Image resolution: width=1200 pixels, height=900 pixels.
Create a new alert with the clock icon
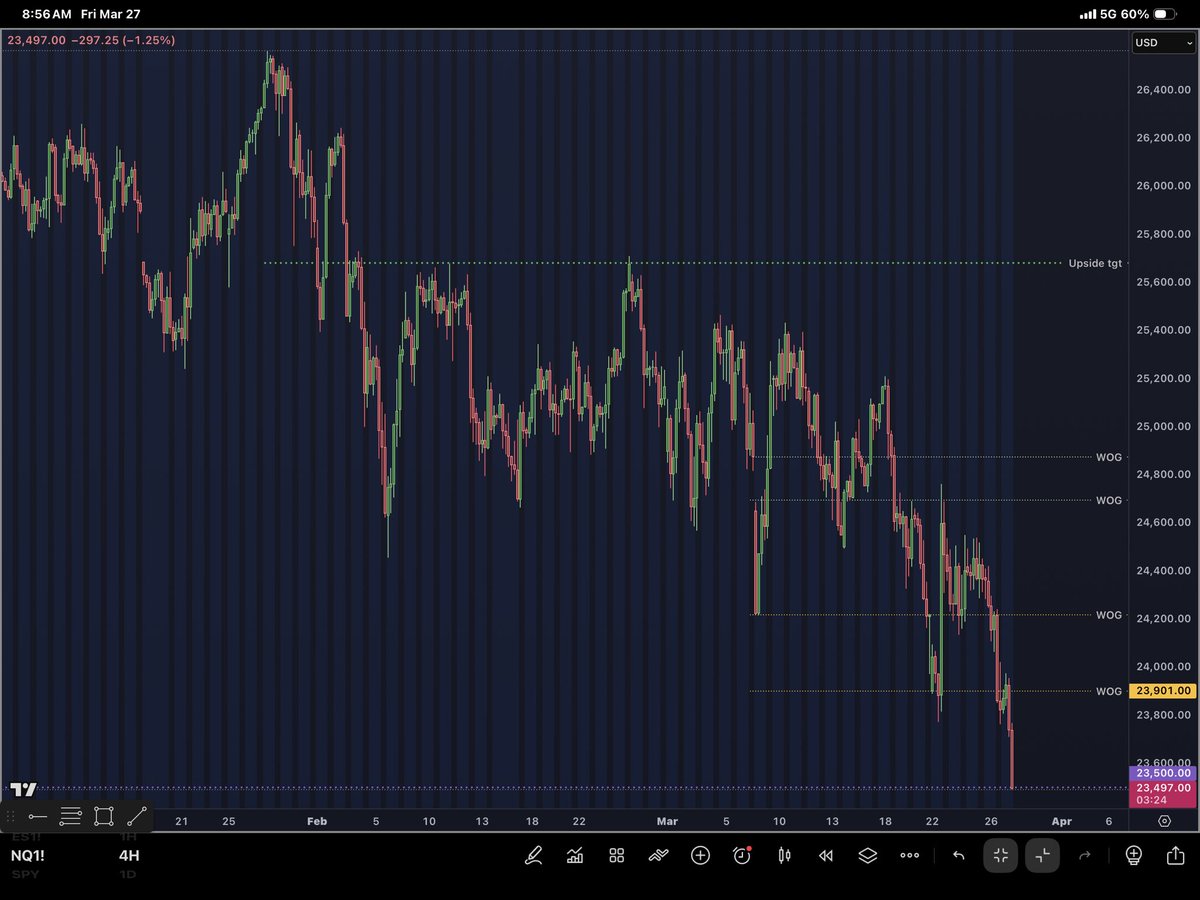(742, 856)
